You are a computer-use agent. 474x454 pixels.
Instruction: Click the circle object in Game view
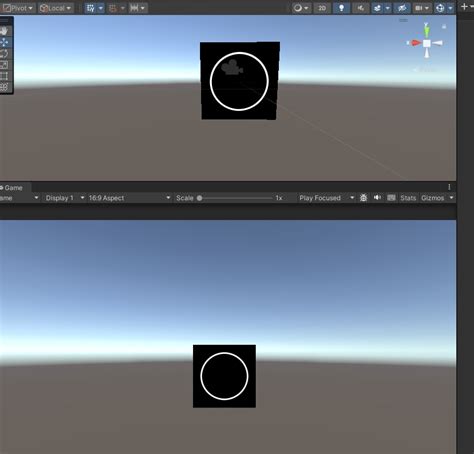click(x=224, y=376)
